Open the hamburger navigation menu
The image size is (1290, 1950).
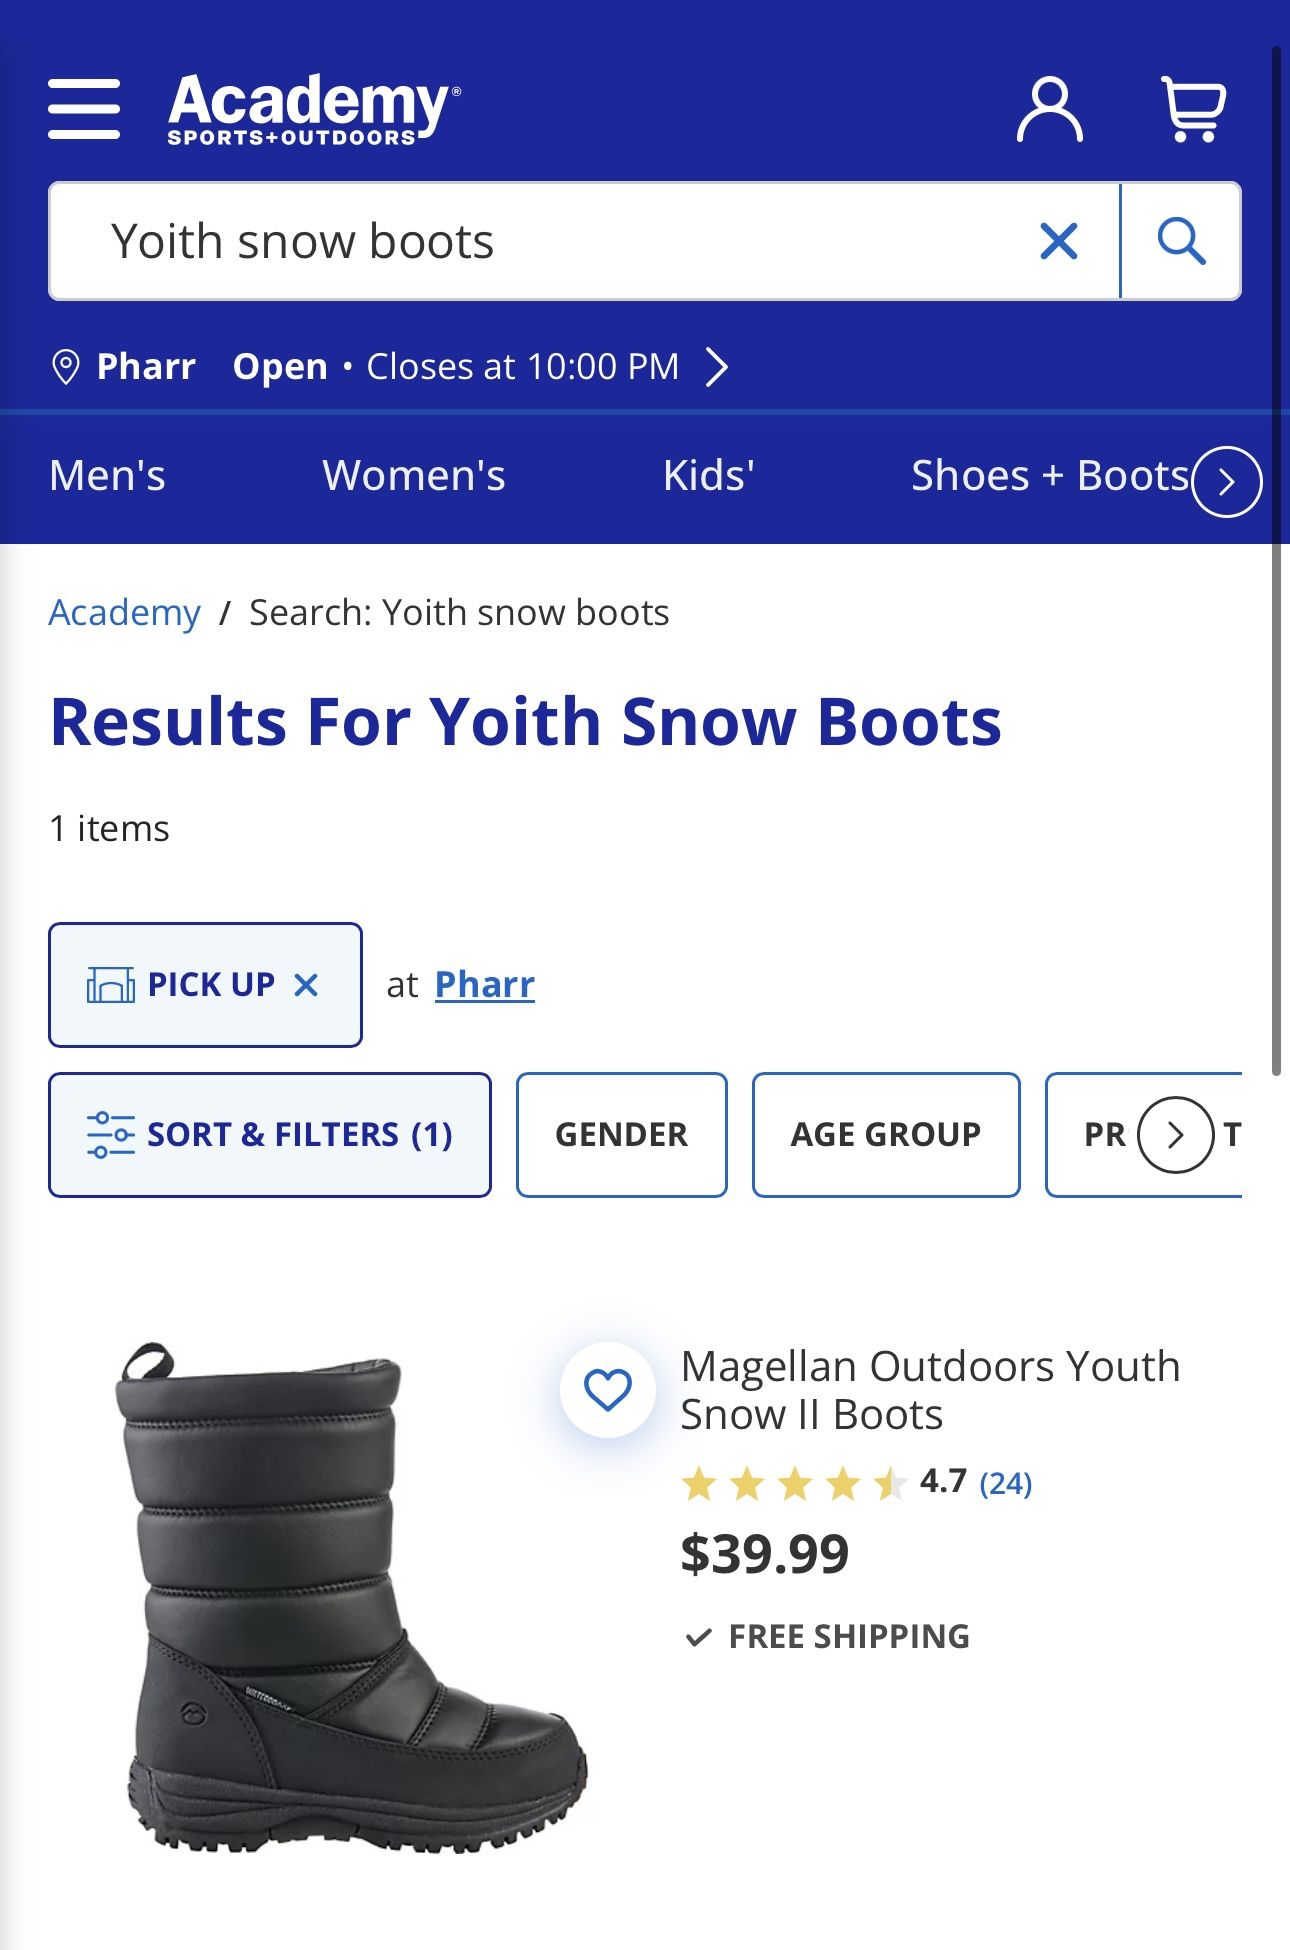pos(84,108)
